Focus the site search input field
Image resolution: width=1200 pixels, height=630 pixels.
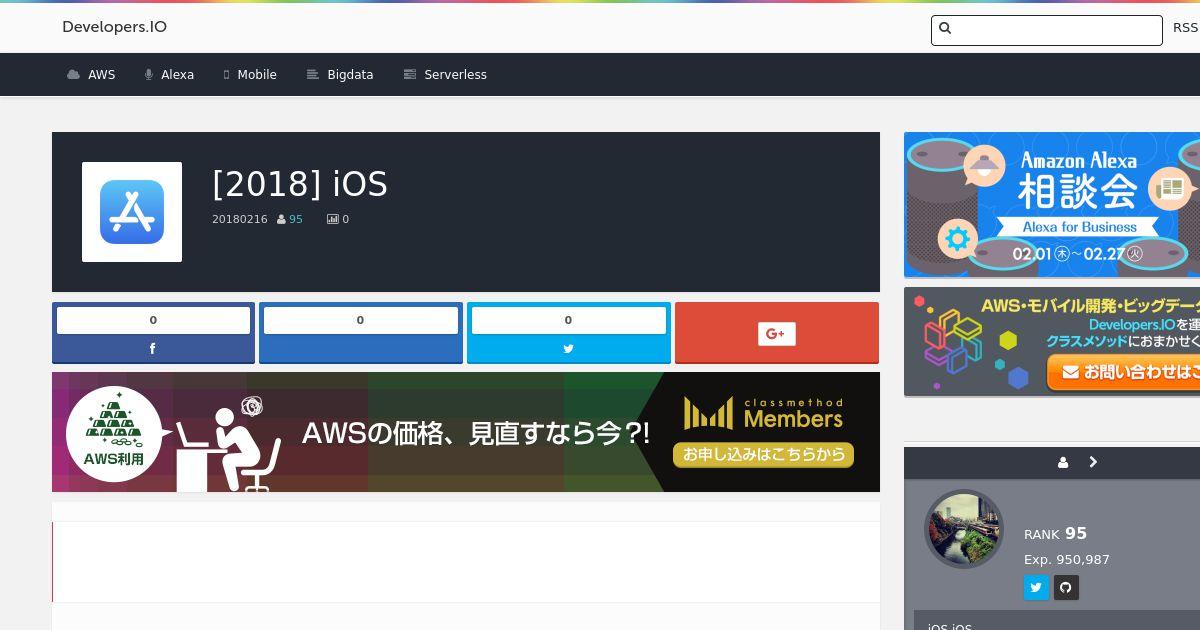point(1046,30)
